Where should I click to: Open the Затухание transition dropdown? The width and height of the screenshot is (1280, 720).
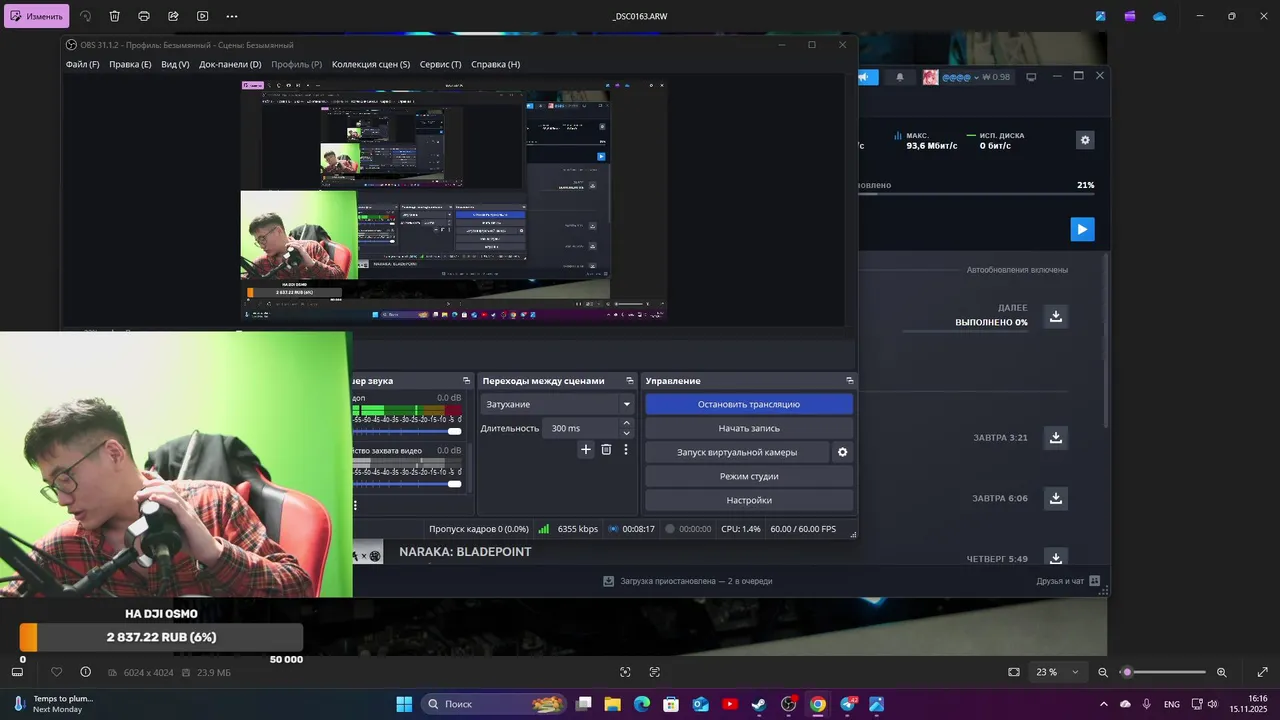[x=557, y=404]
